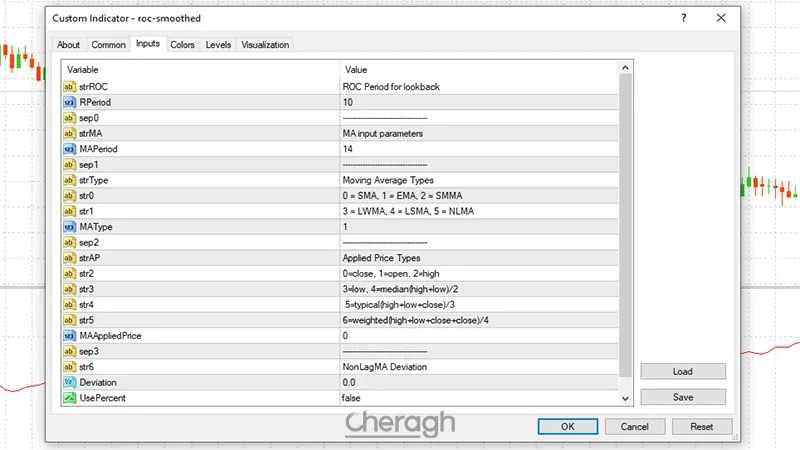Viewport: 800px width, 450px height.
Task: Go to the Levels tab
Action: click(218, 45)
